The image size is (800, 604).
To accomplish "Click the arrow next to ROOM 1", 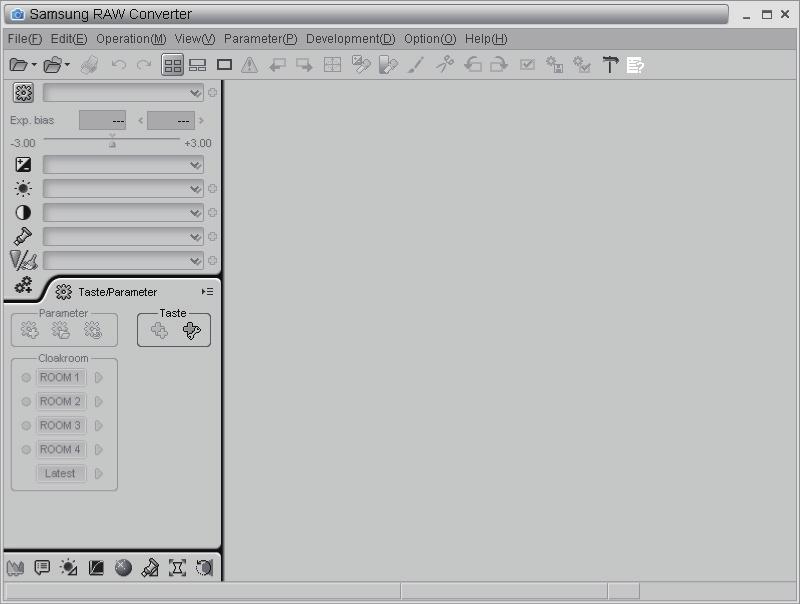I will pos(99,378).
